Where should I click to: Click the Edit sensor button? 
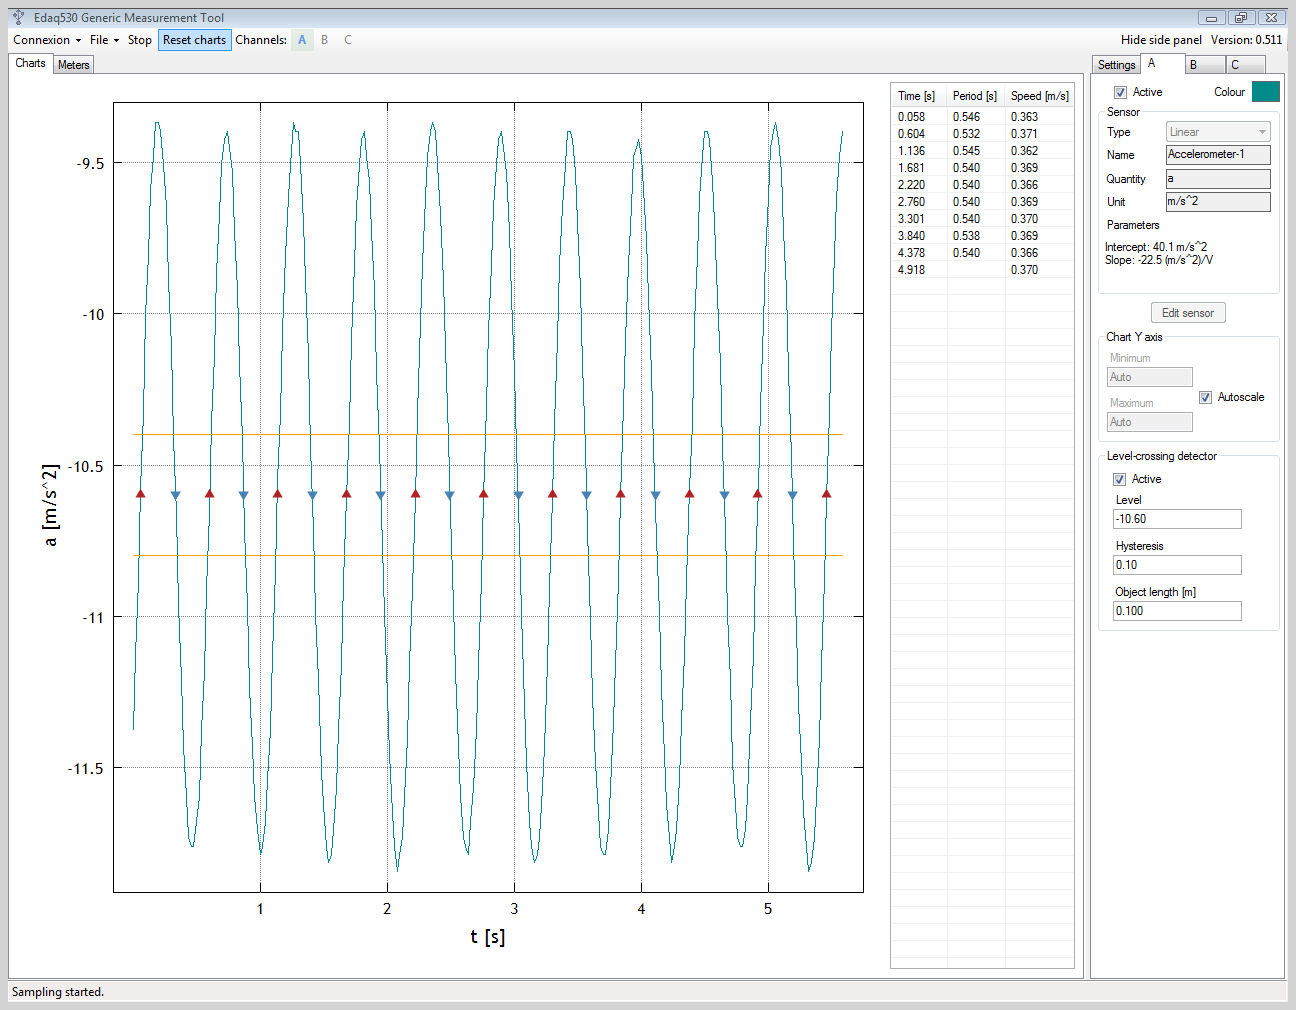tap(1188, 313)
